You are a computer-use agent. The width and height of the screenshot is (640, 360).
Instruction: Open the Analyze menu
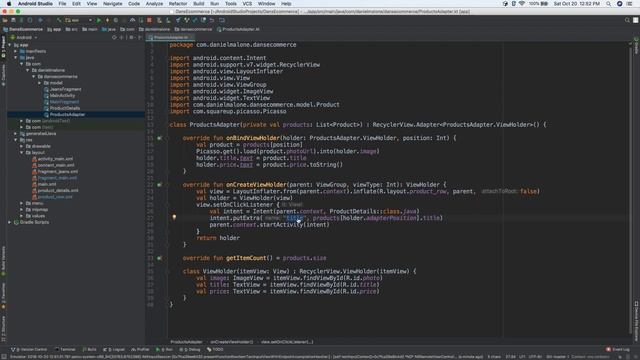coord(154,4)
